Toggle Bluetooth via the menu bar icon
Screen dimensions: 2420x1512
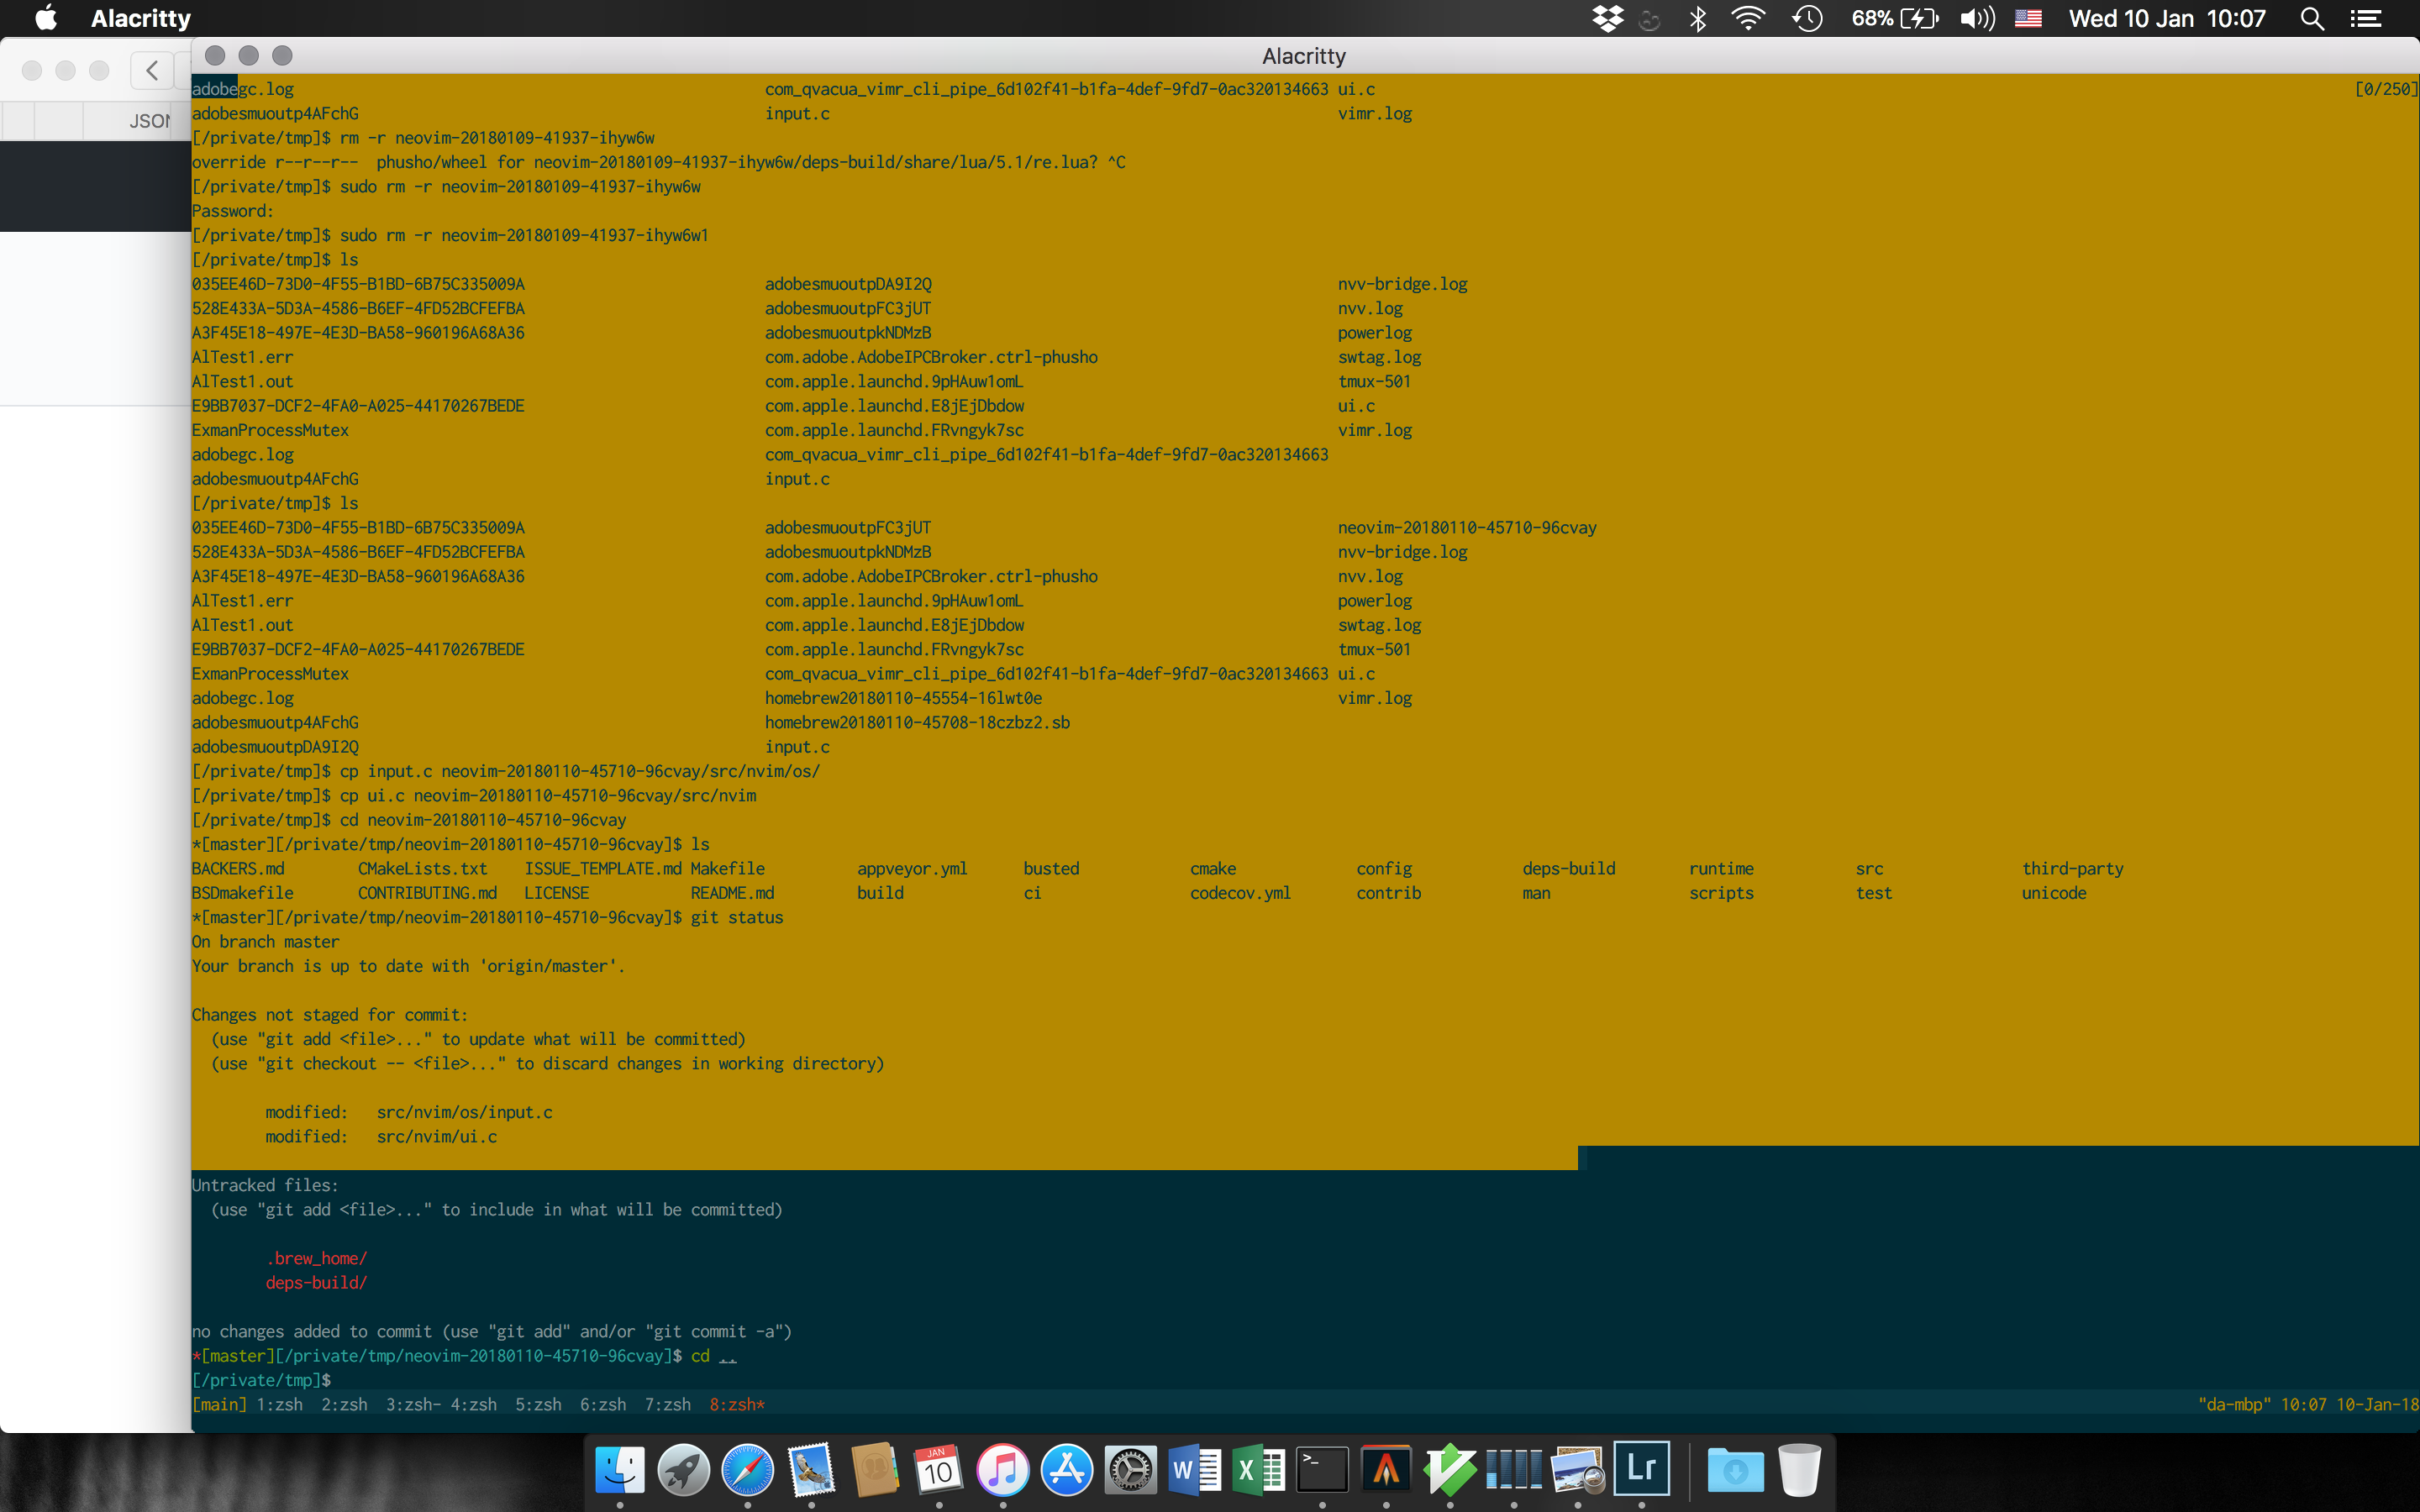(x=1697, y=18)
